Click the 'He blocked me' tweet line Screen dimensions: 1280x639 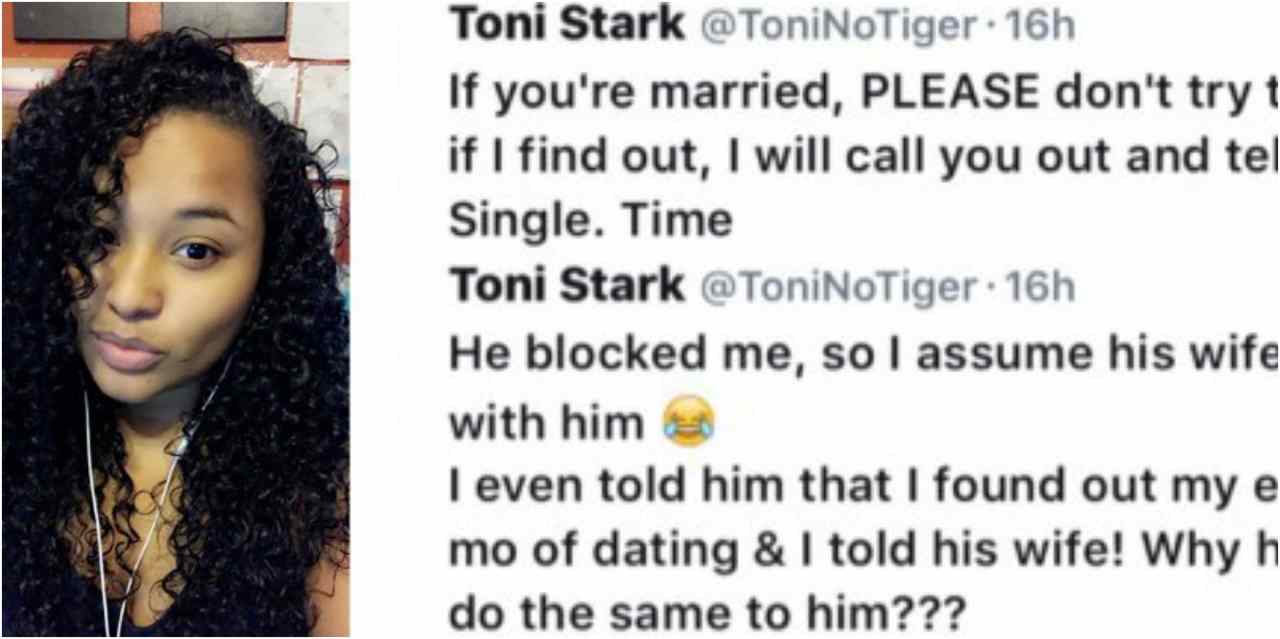(864, 354)
